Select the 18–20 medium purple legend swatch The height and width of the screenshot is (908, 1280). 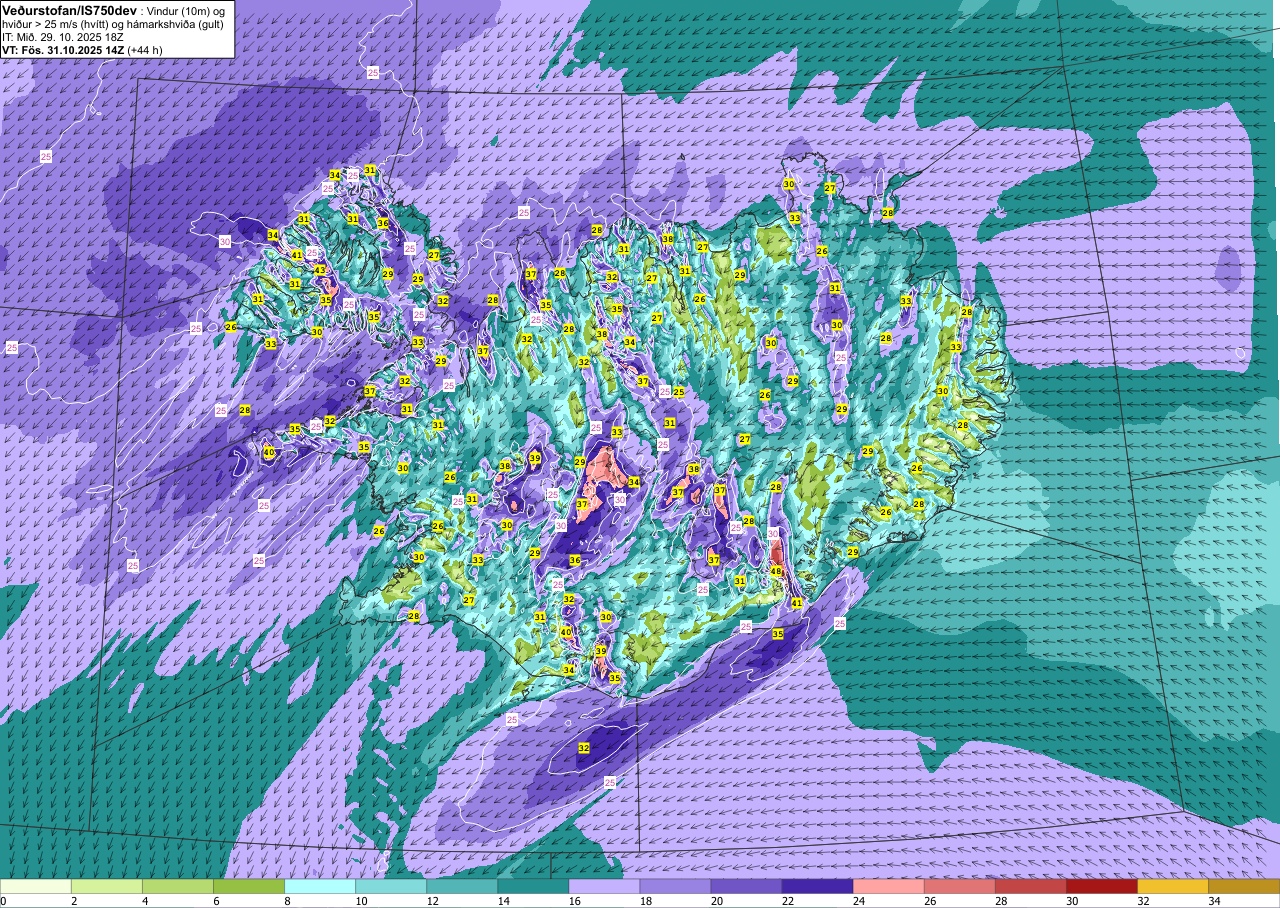tap(675, 886)
